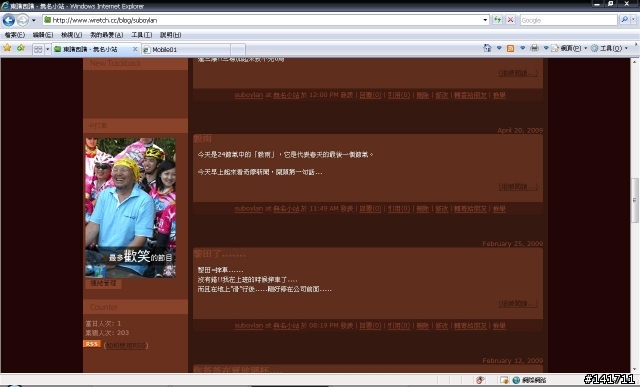Click the green site favicon in address bar

(x=47, y=20)
